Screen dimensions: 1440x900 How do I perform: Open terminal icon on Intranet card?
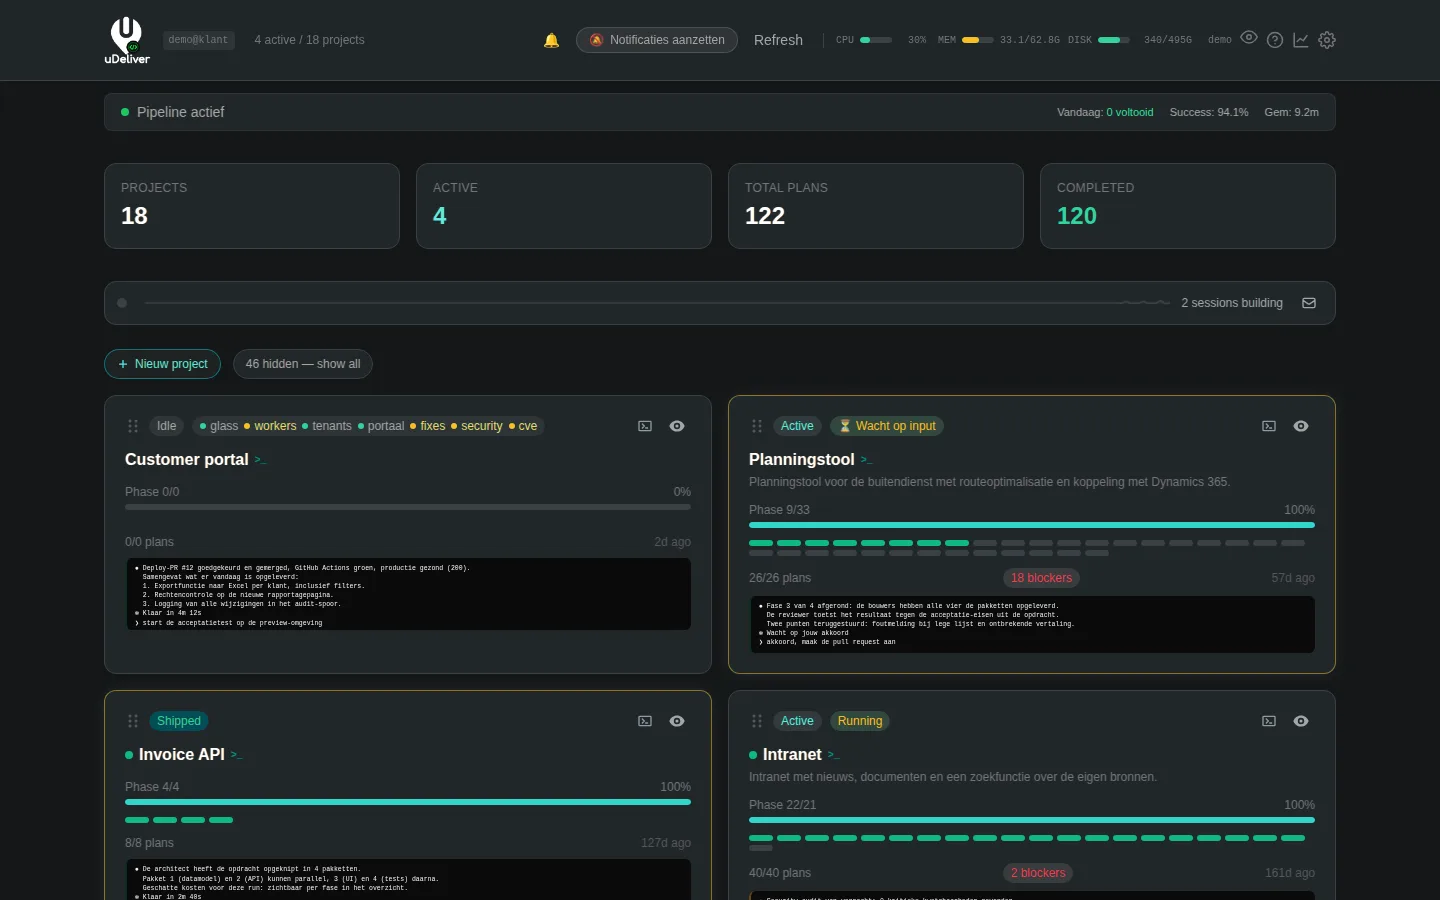click(1269, 721)
